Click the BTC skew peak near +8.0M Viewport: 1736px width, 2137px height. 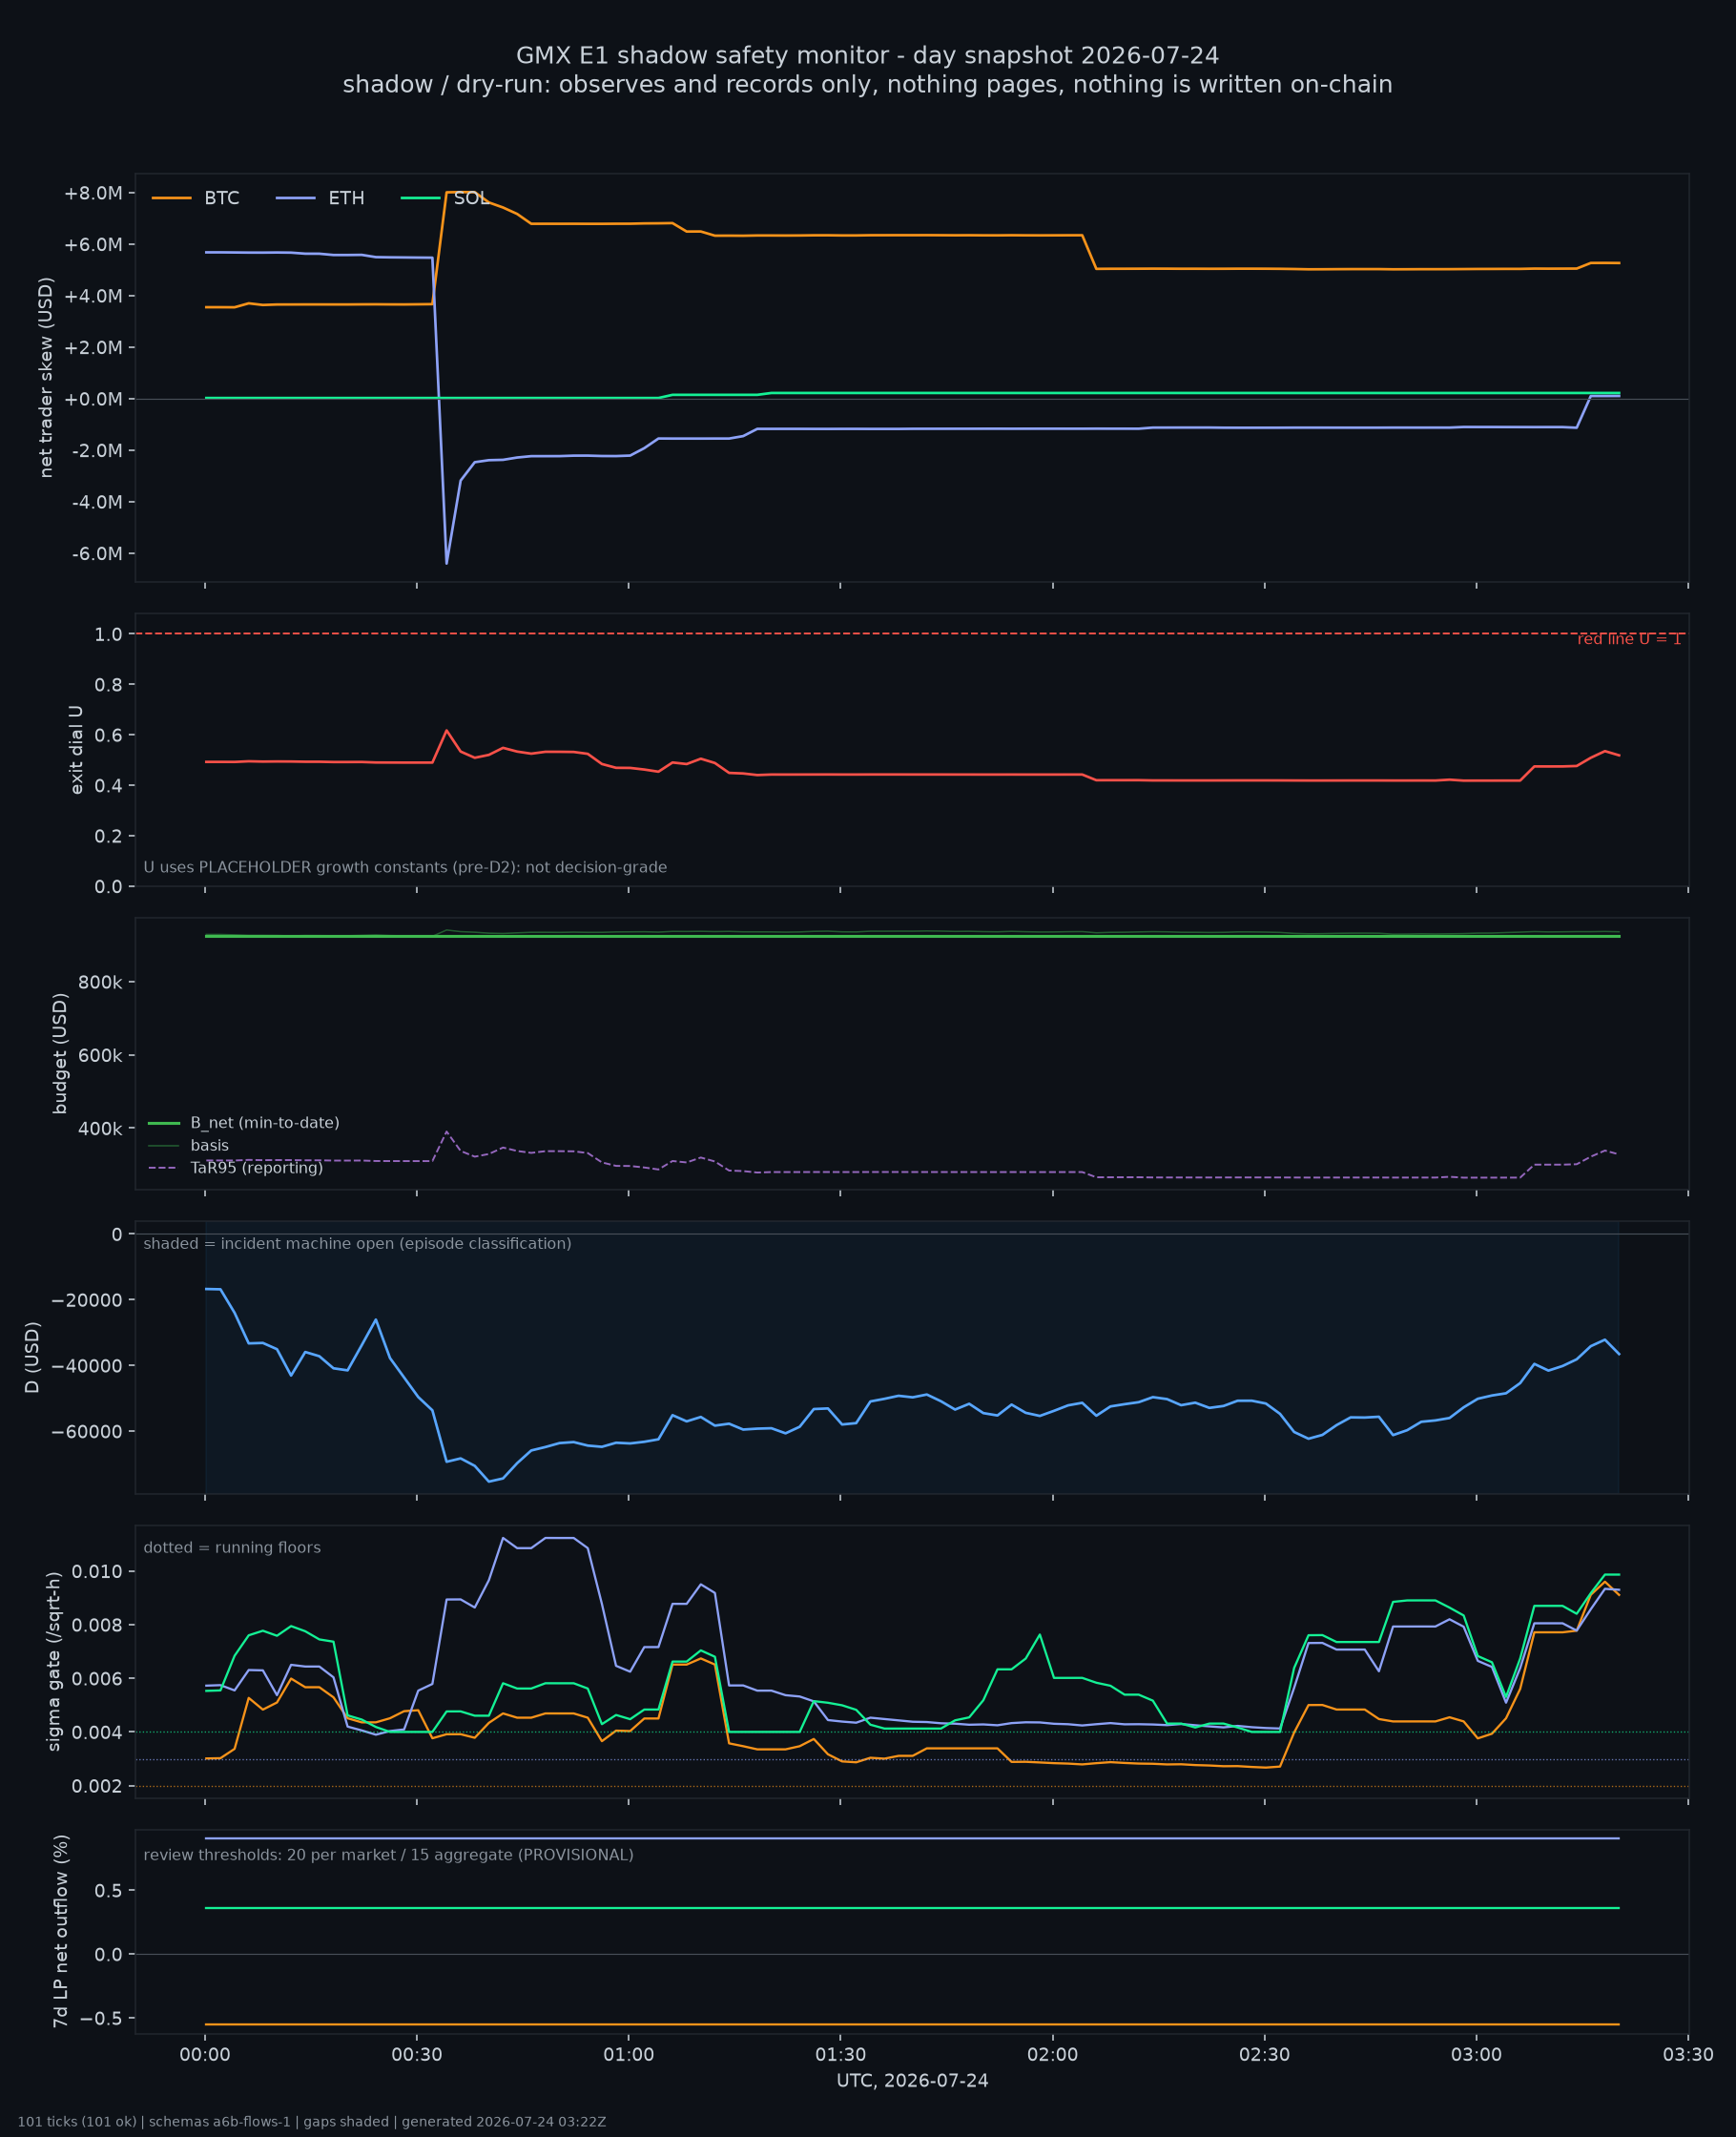(460, 192)
